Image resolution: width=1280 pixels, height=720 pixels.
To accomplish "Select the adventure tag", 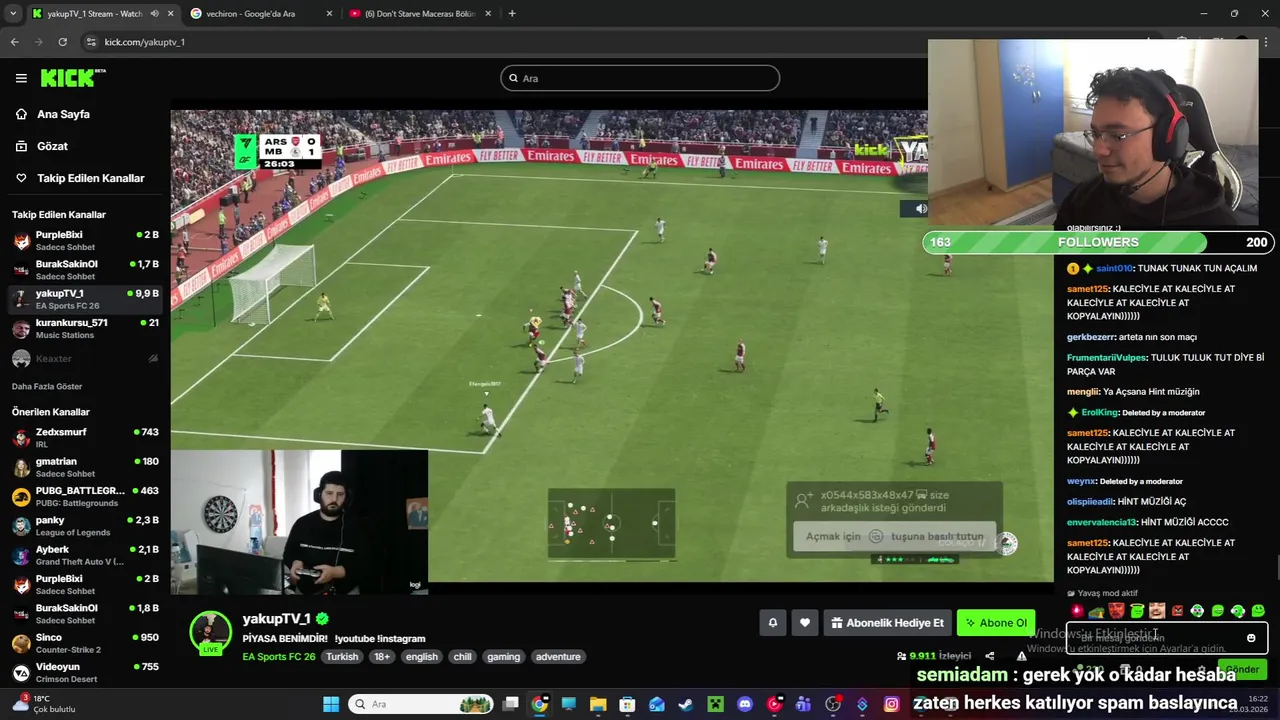I will pyautogui.click(x=558, y=657).
